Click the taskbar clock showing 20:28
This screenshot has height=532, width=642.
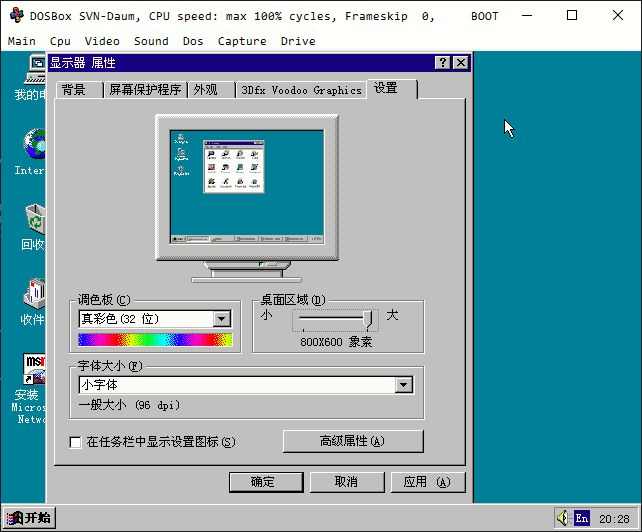tap(614, 519)
